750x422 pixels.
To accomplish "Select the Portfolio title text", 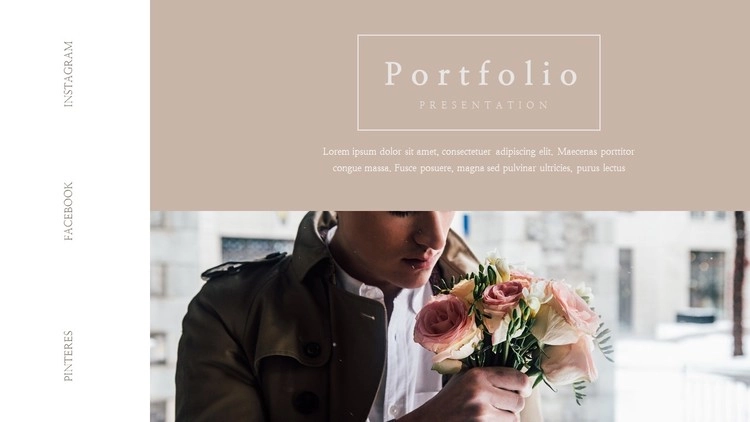I will 482,74.
